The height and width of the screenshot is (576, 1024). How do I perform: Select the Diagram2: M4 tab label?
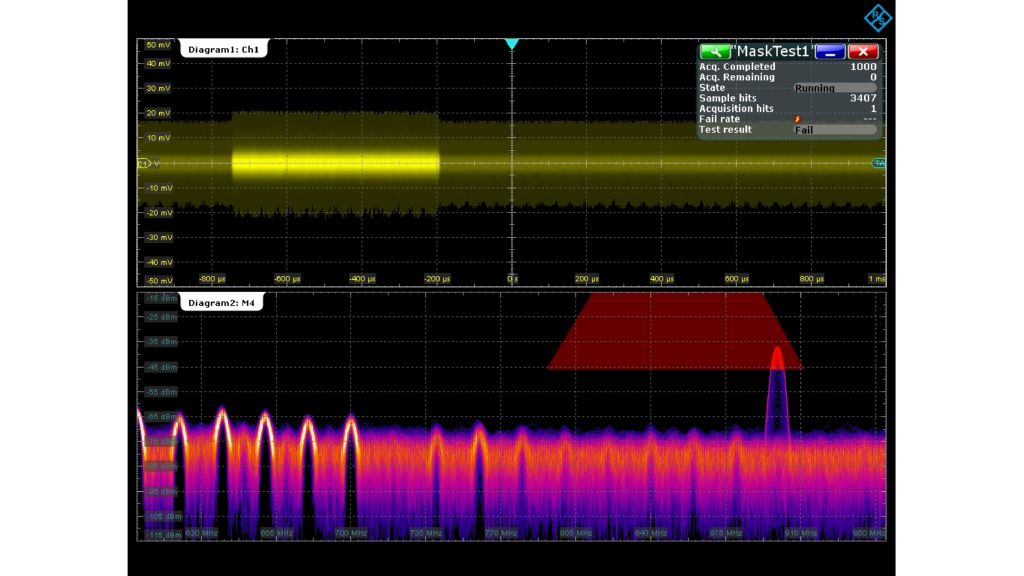tap(222, 302)
